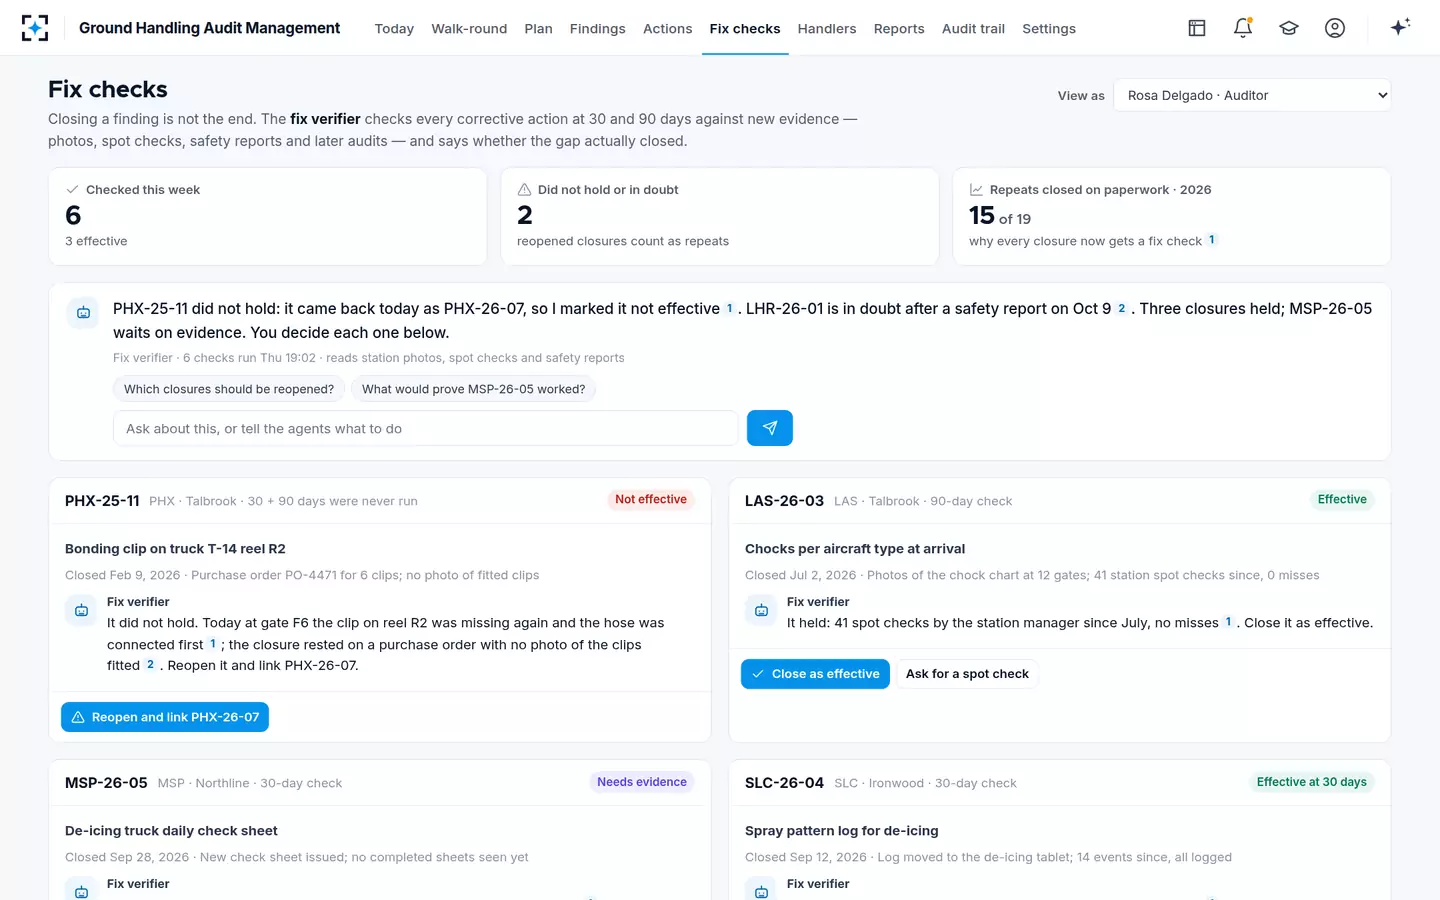Screen dimensions: 1440x900
Task: Click the bot avatar in the LAS-26-03 card
Action: [762, 610]
